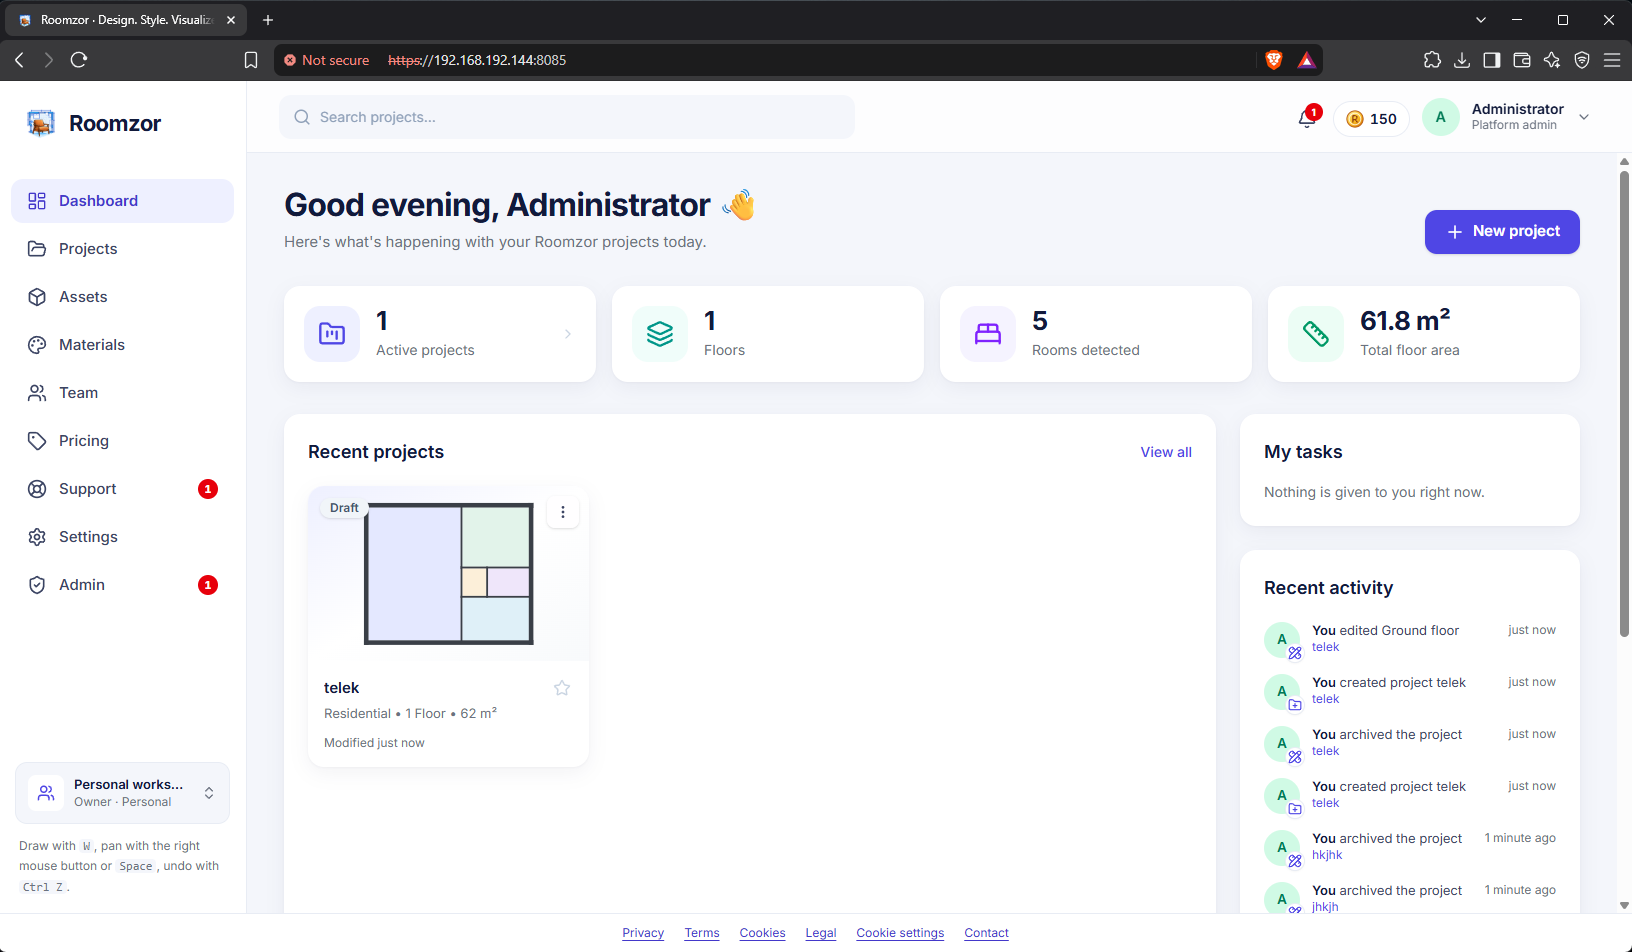Go to Dashboard in sidebar
The image size is (1632, 952).
point(122,201)
